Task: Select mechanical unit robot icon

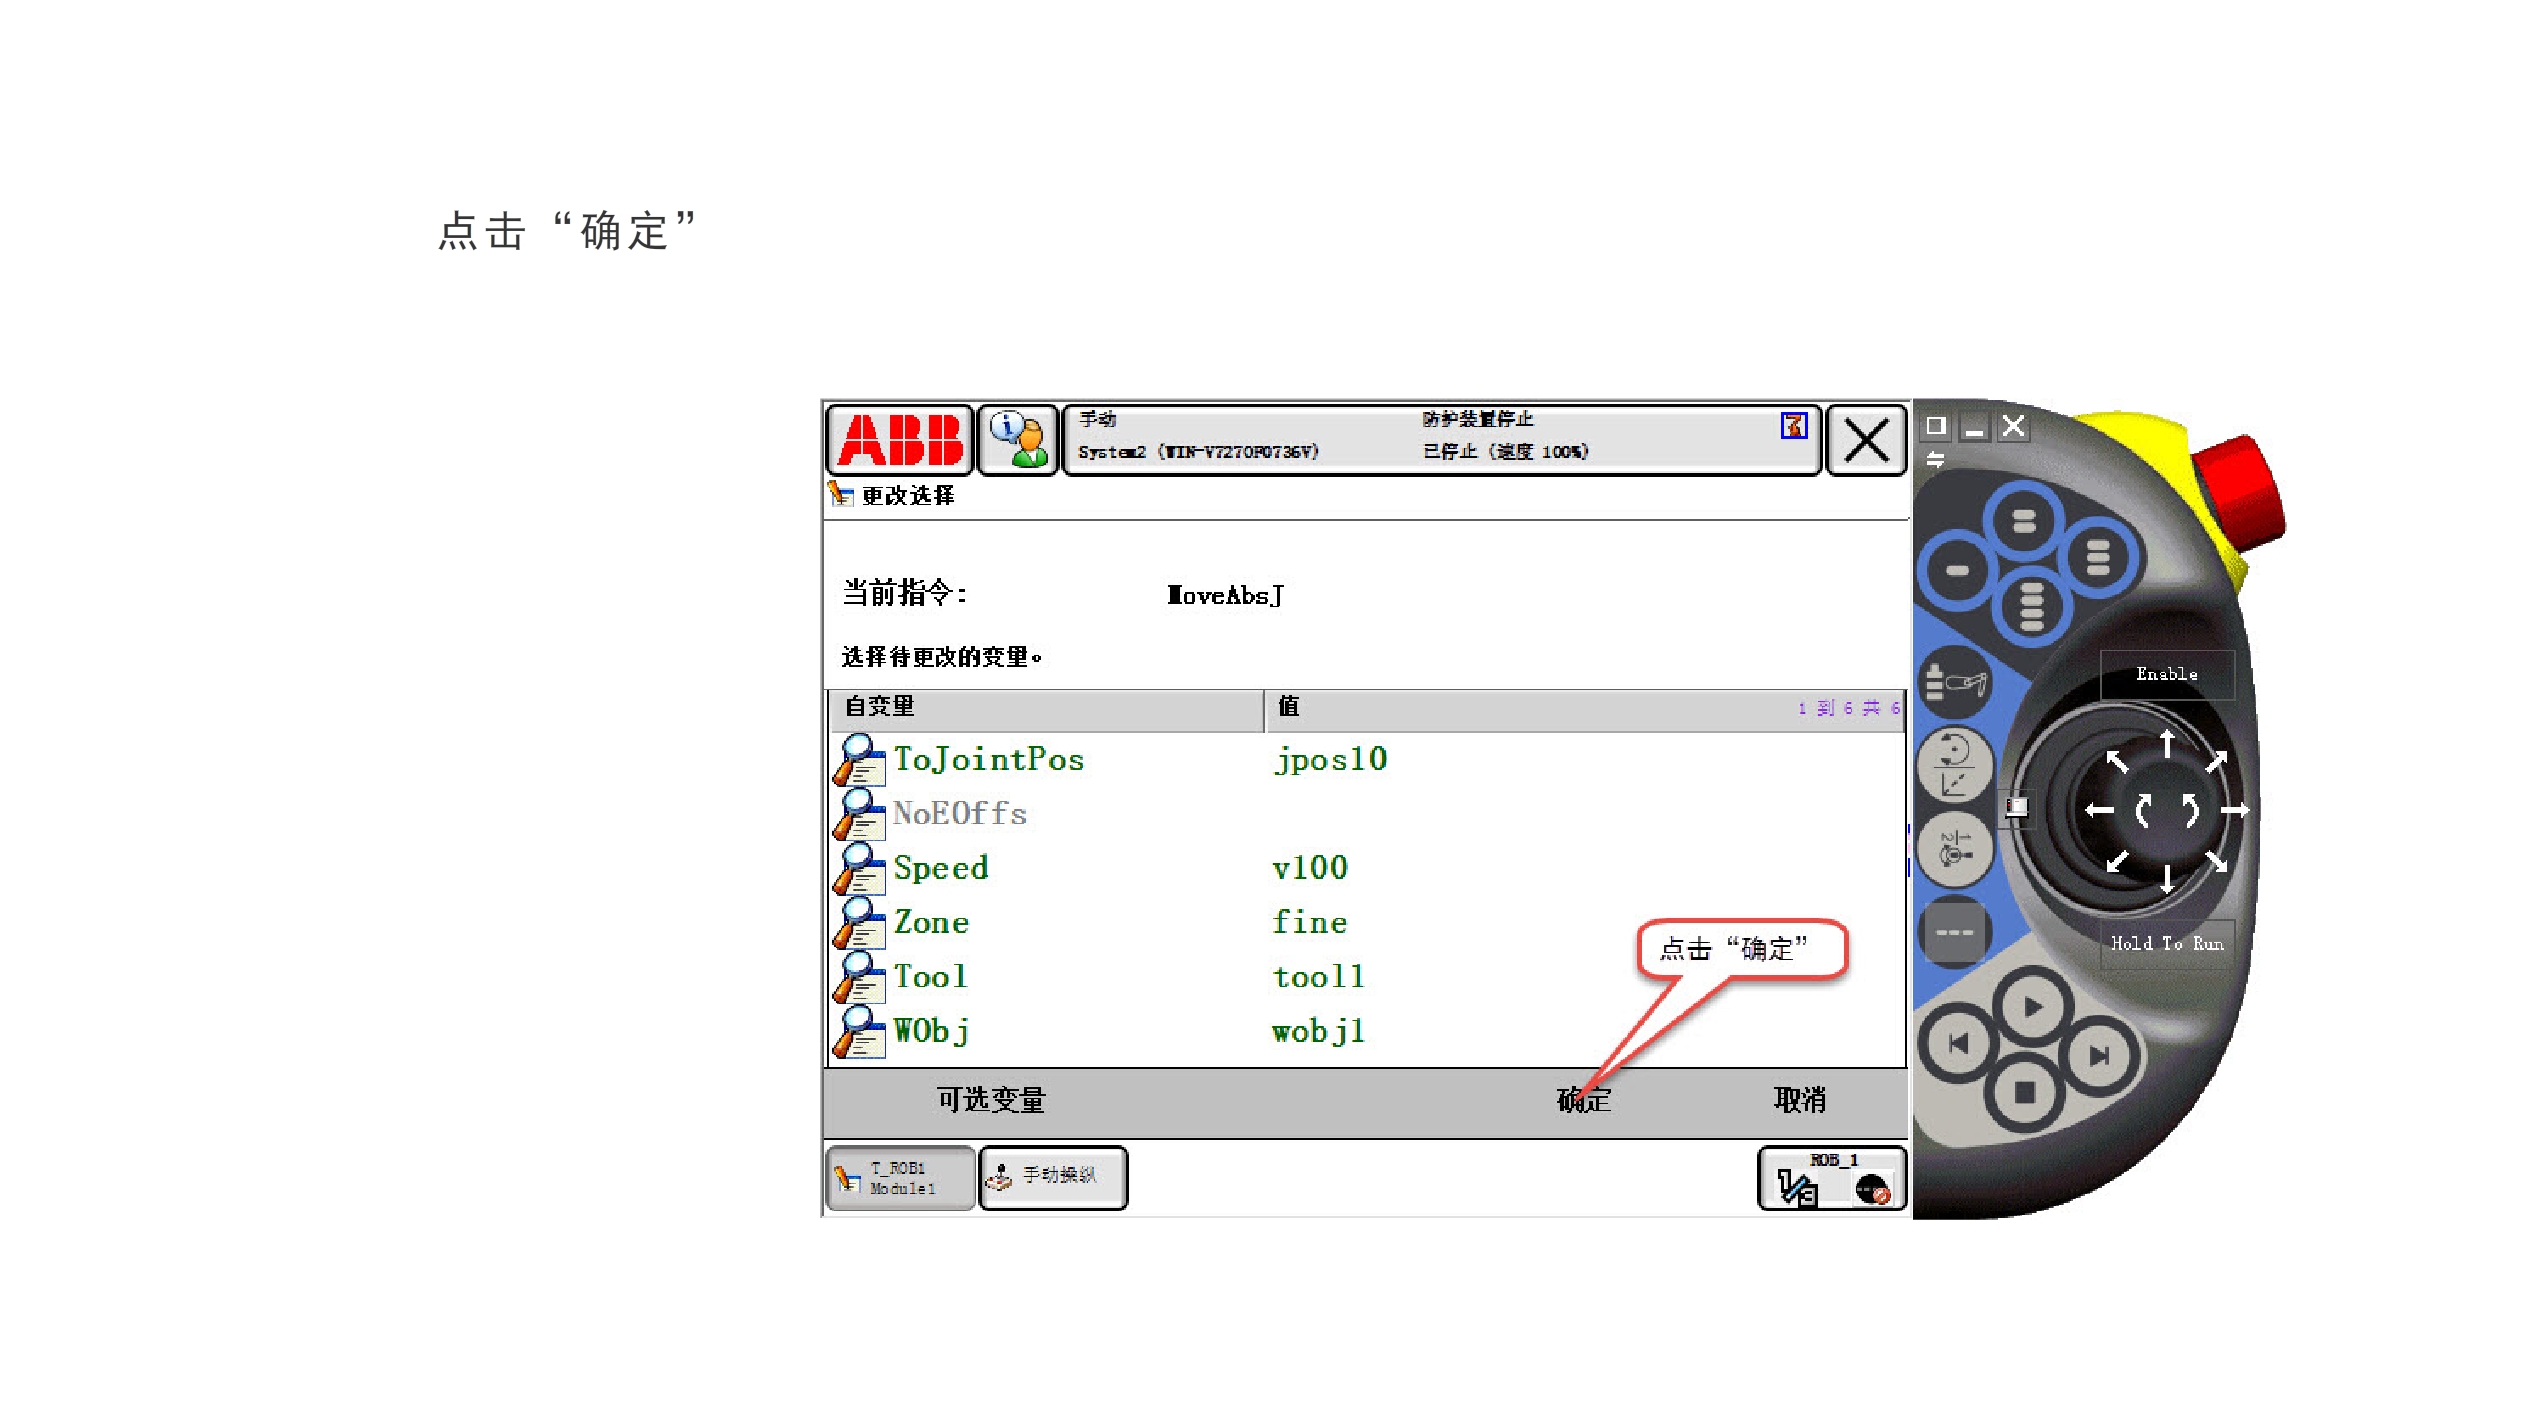Action: 1955,683
